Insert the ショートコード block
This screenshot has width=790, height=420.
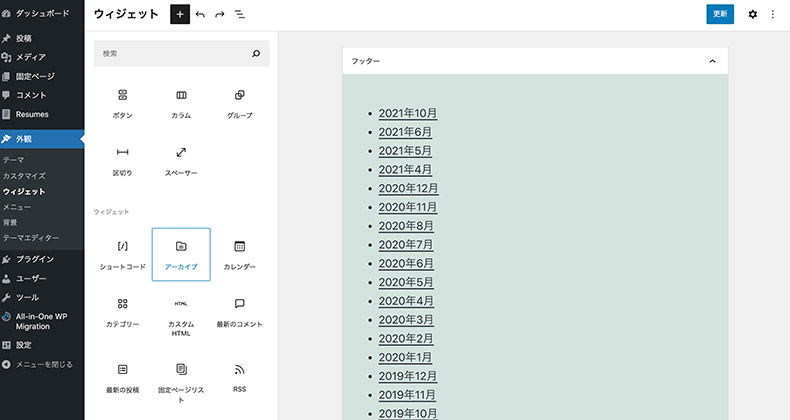[x=122, y=255]
